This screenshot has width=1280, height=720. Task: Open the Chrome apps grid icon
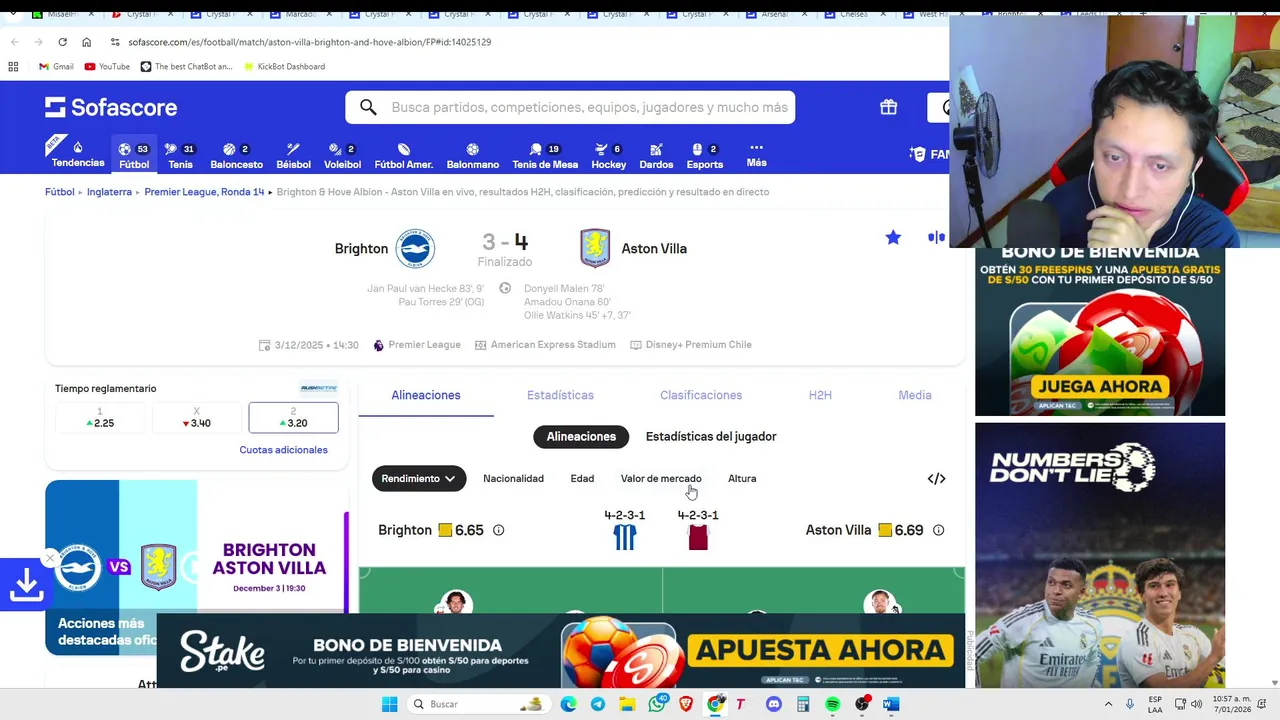point(13,66)
